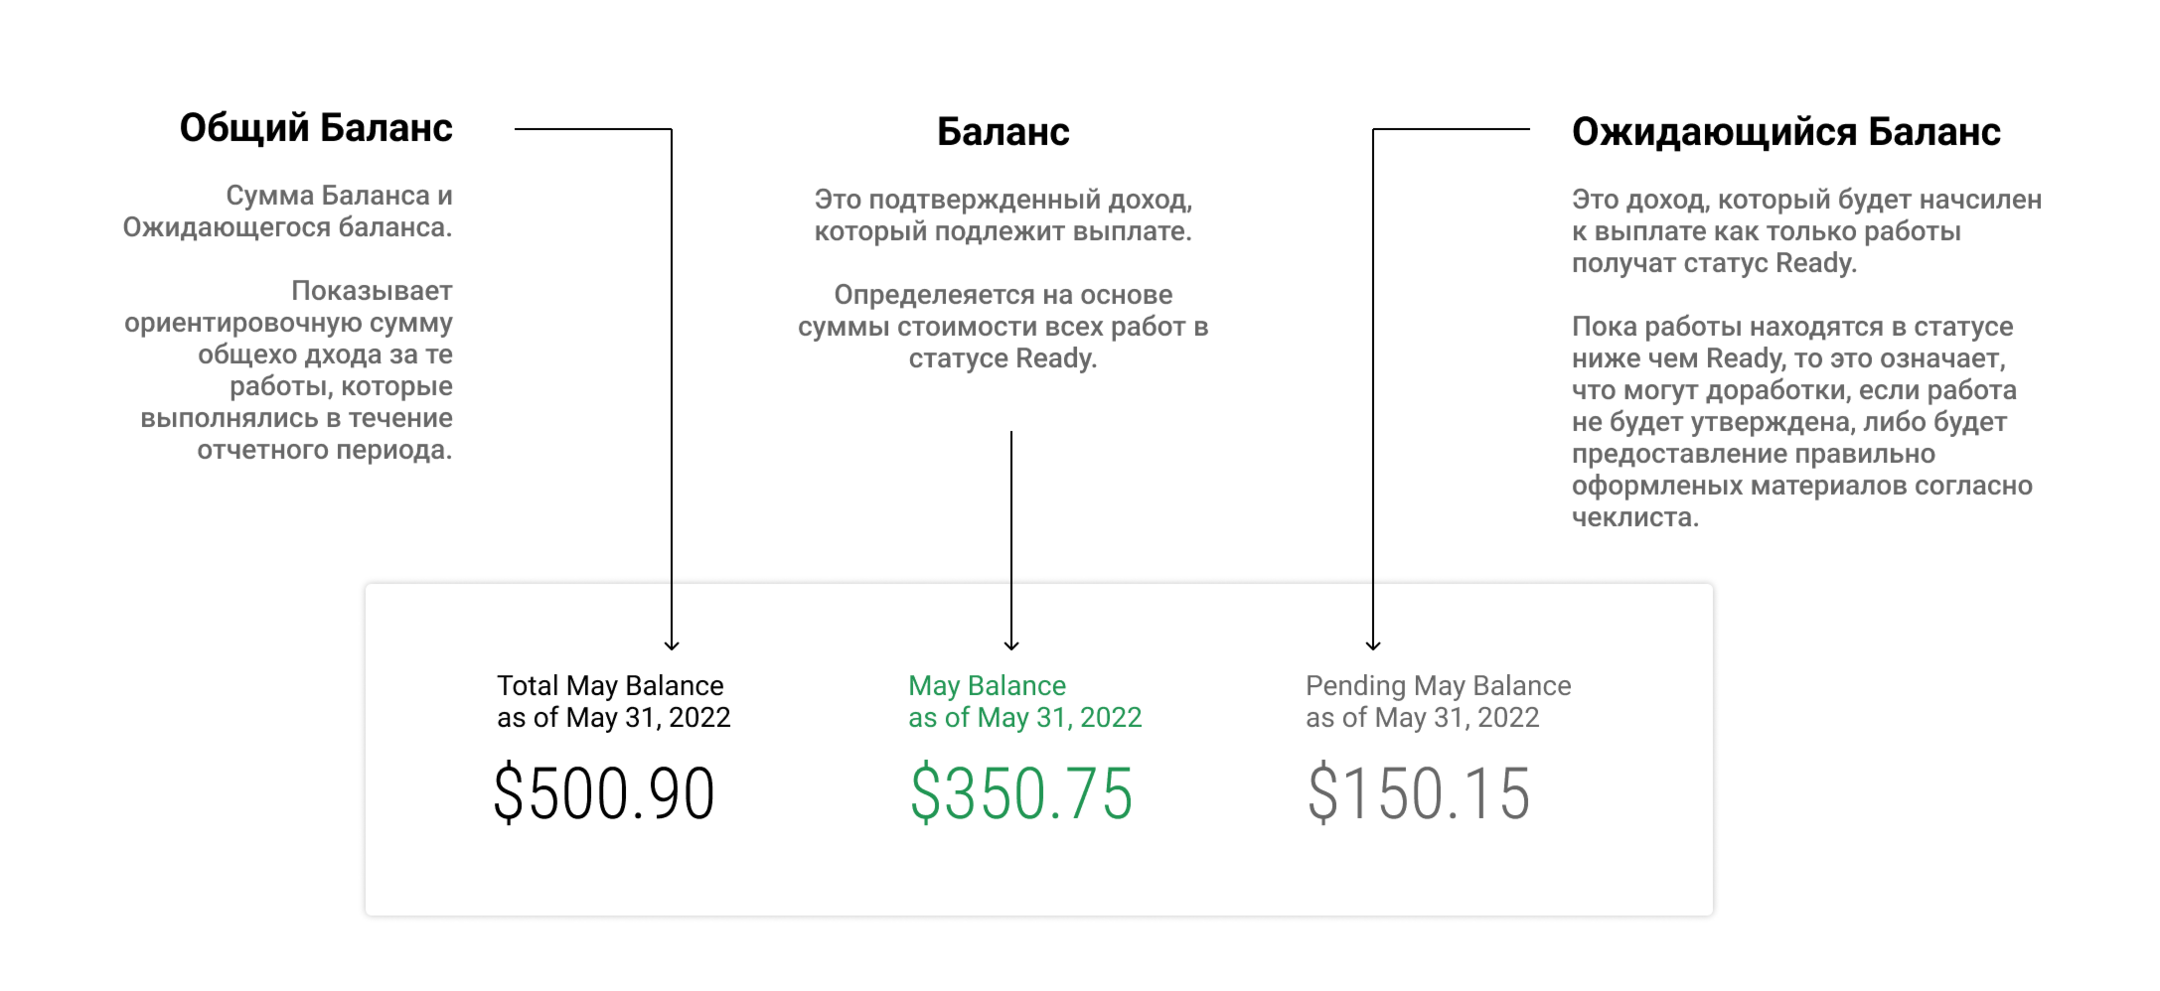Click the 'Показывает ориентировочную сумму' paragraph

290,370
